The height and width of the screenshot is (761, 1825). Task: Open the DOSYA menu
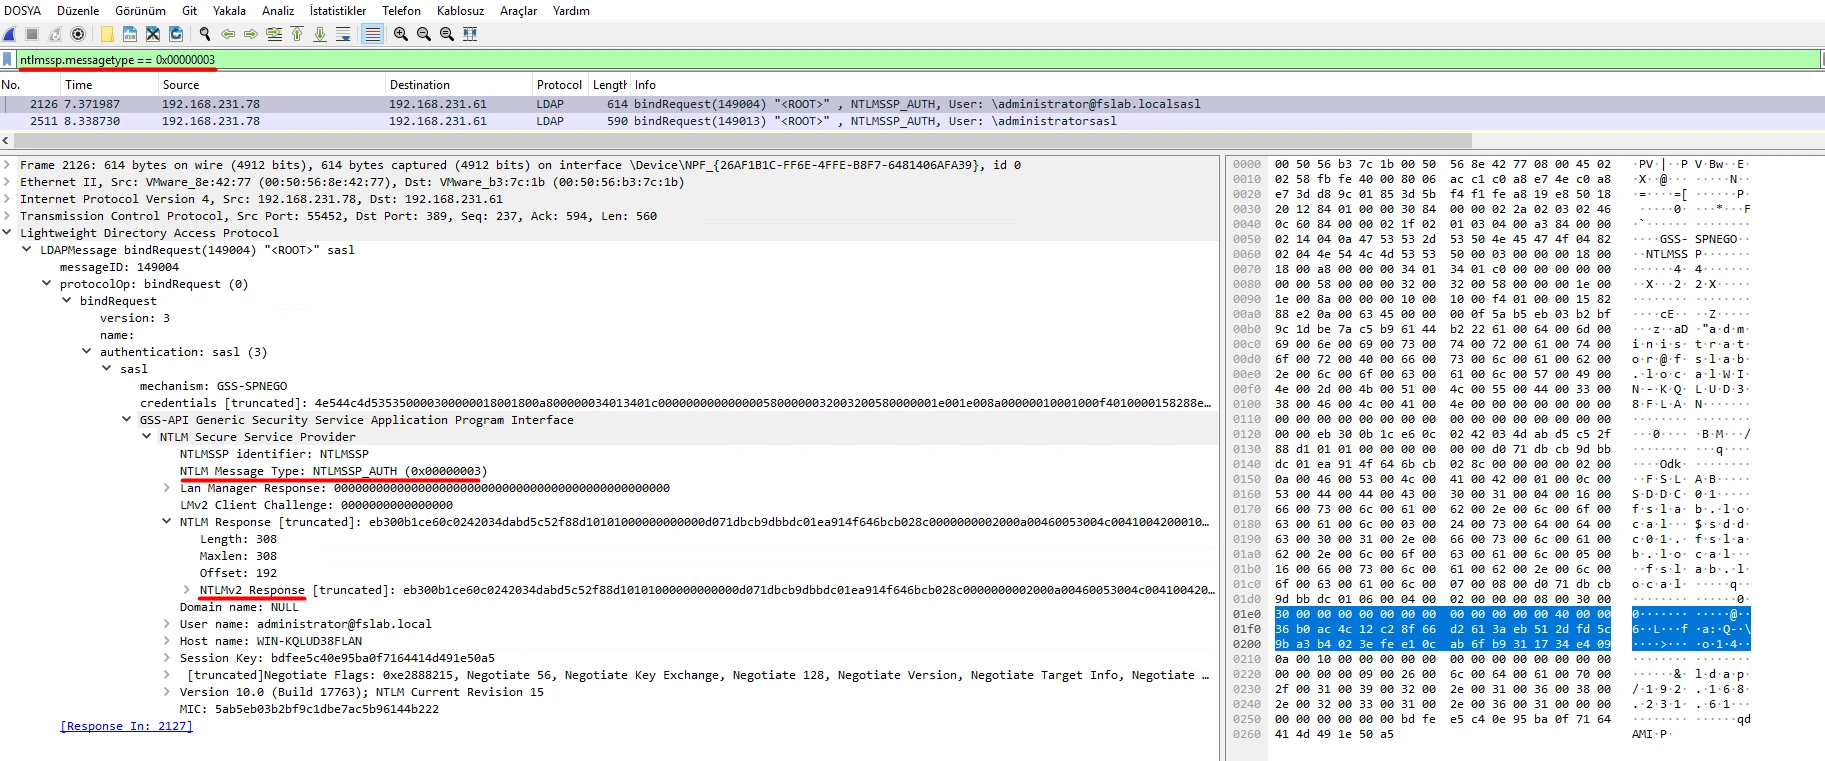[x=23, y=11]
